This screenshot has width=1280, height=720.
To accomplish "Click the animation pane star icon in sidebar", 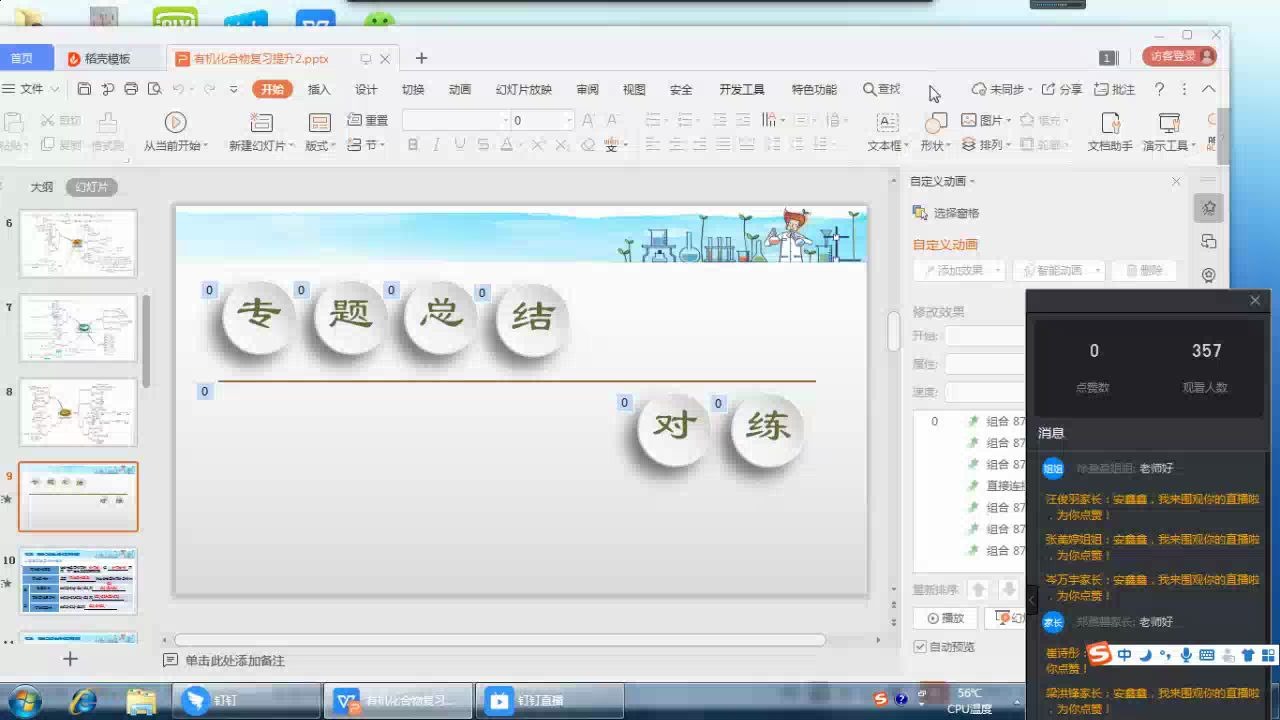I will pos(1209,208).
